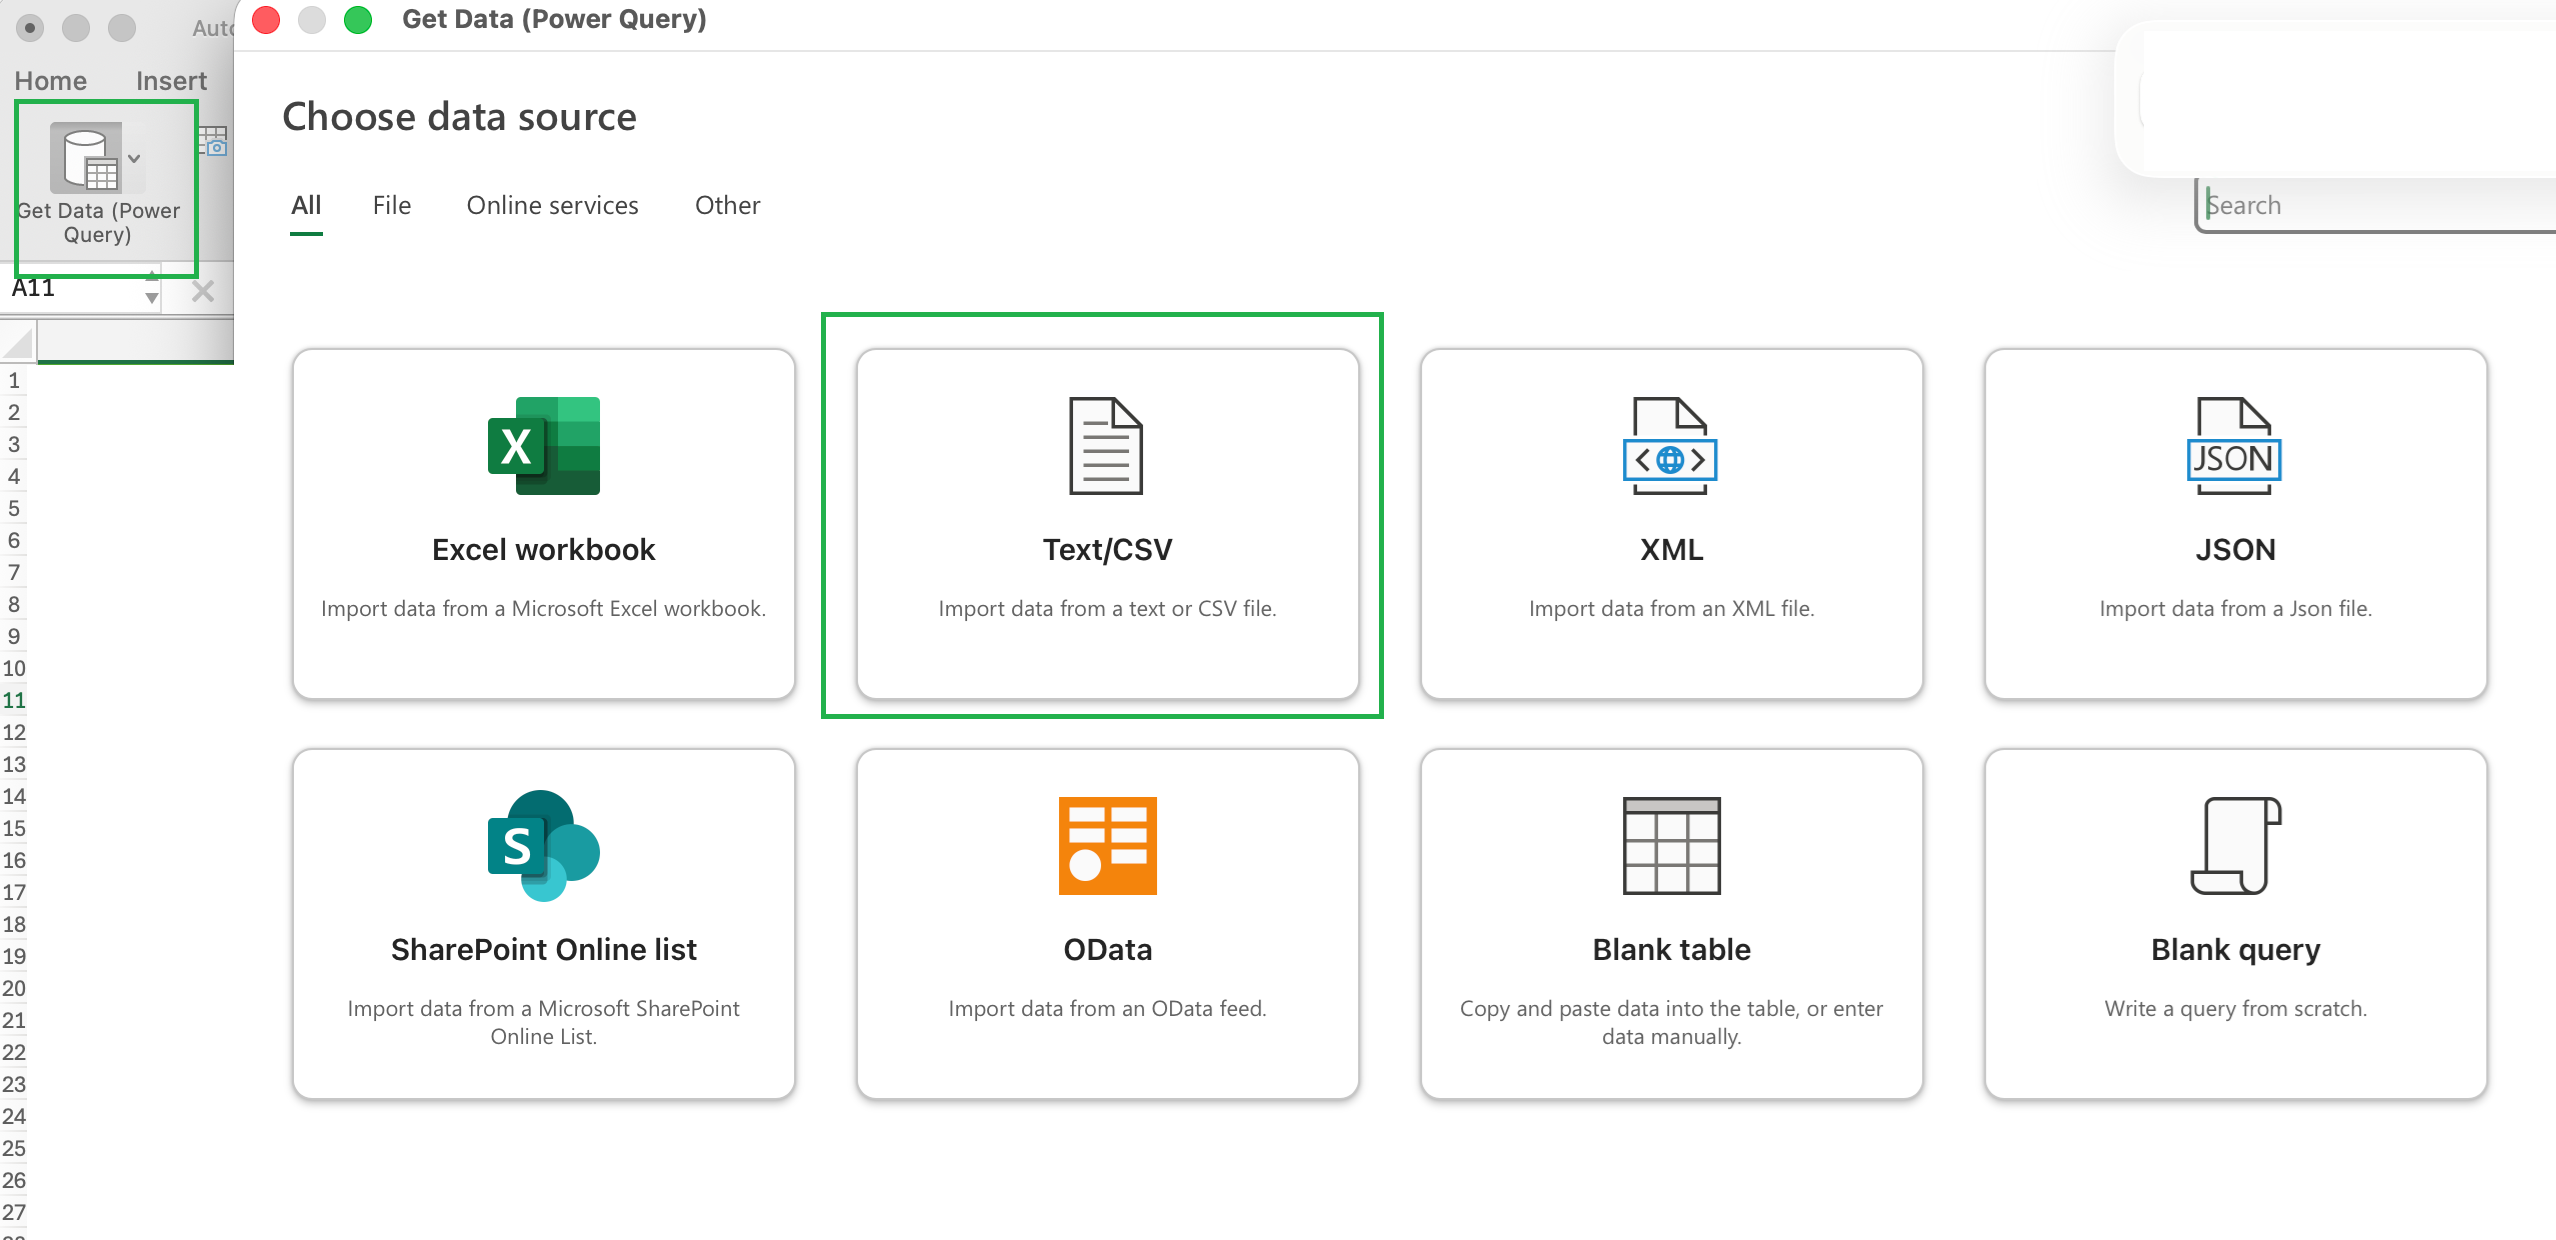Screen dimensions: 2556x1240
Task: Click the 'Import data from a text or CSV file.' description
Action: [1107, 608]
